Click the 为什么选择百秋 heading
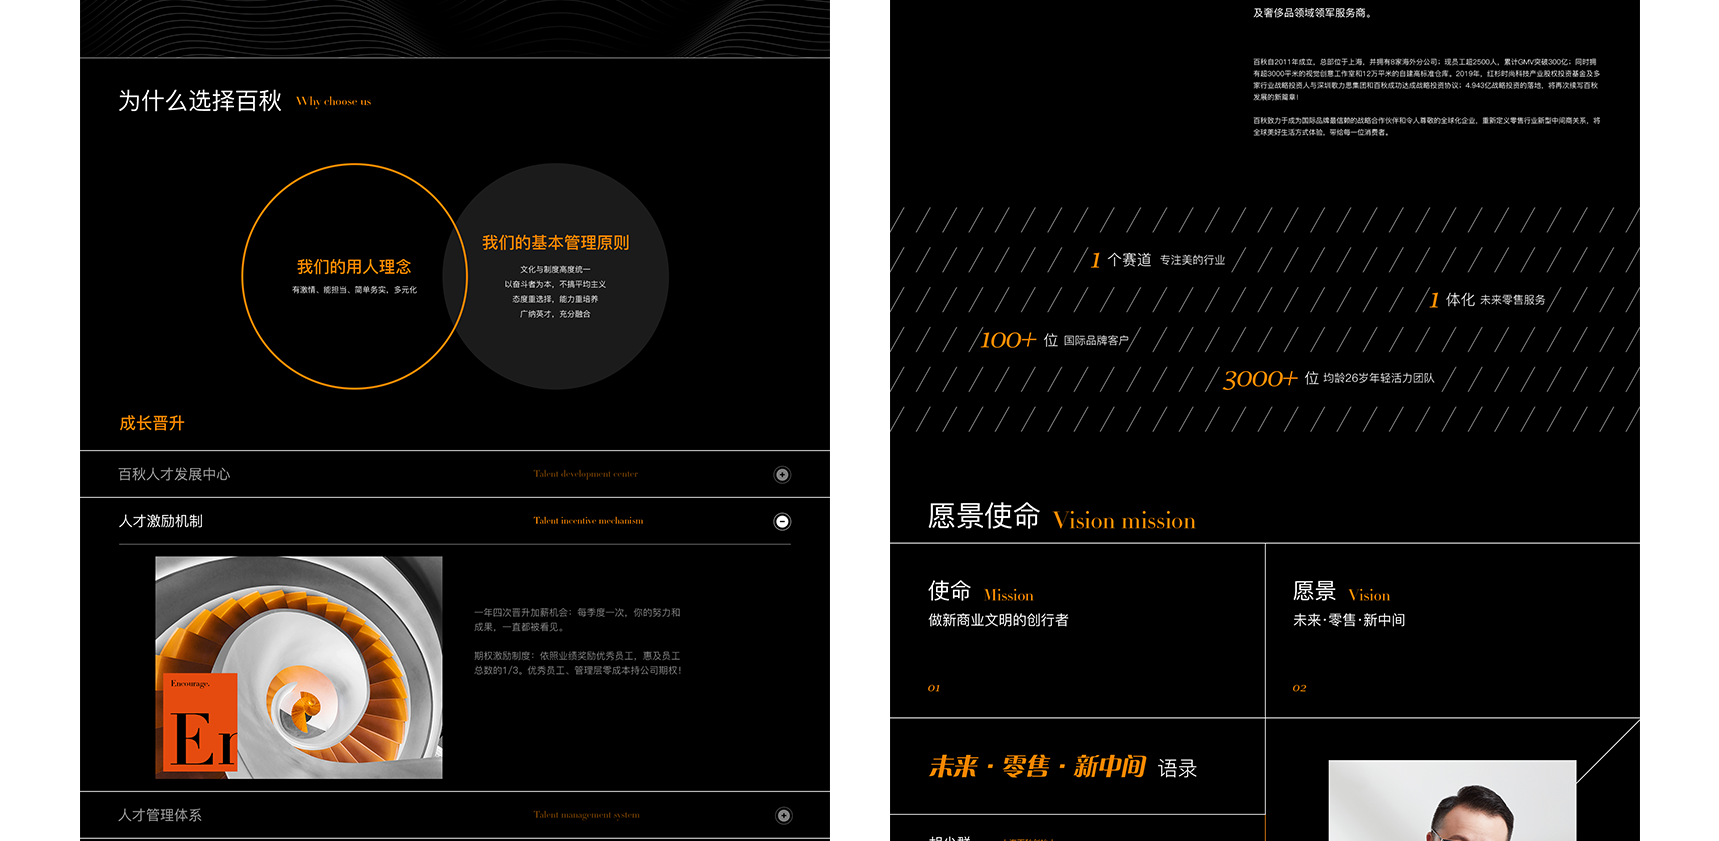This screenshot has height=841, width=1719. pyautogui.click(x=200, y=101)
